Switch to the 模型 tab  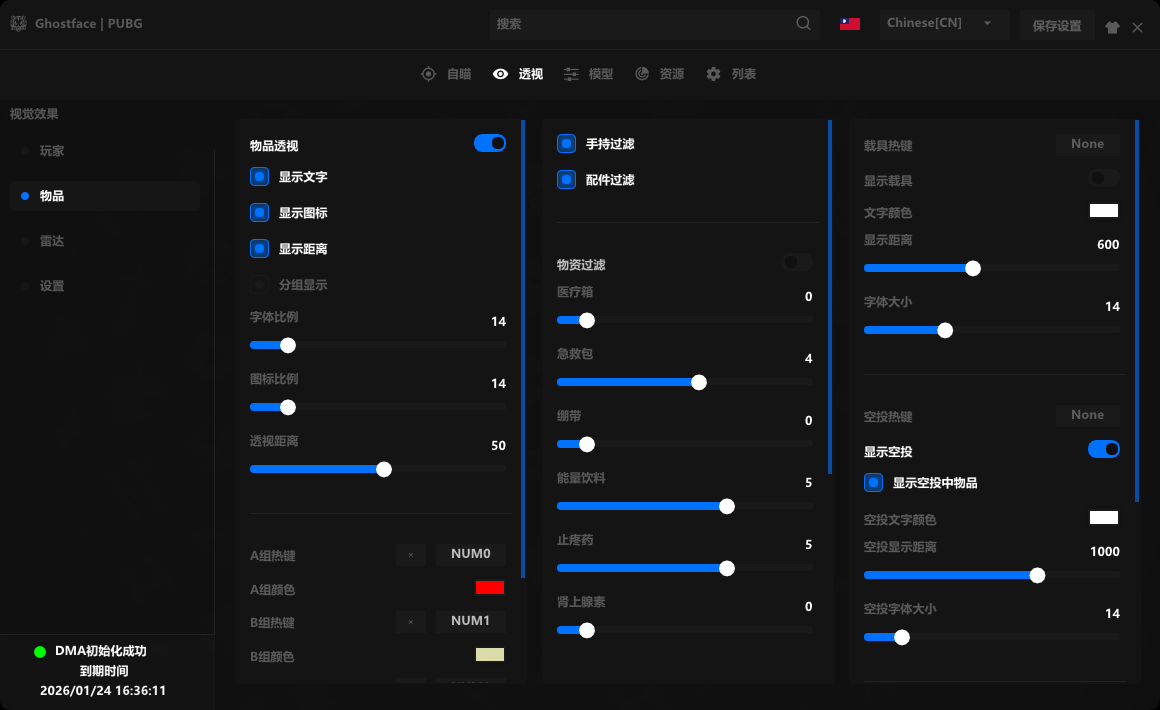(x=589, y=74)
